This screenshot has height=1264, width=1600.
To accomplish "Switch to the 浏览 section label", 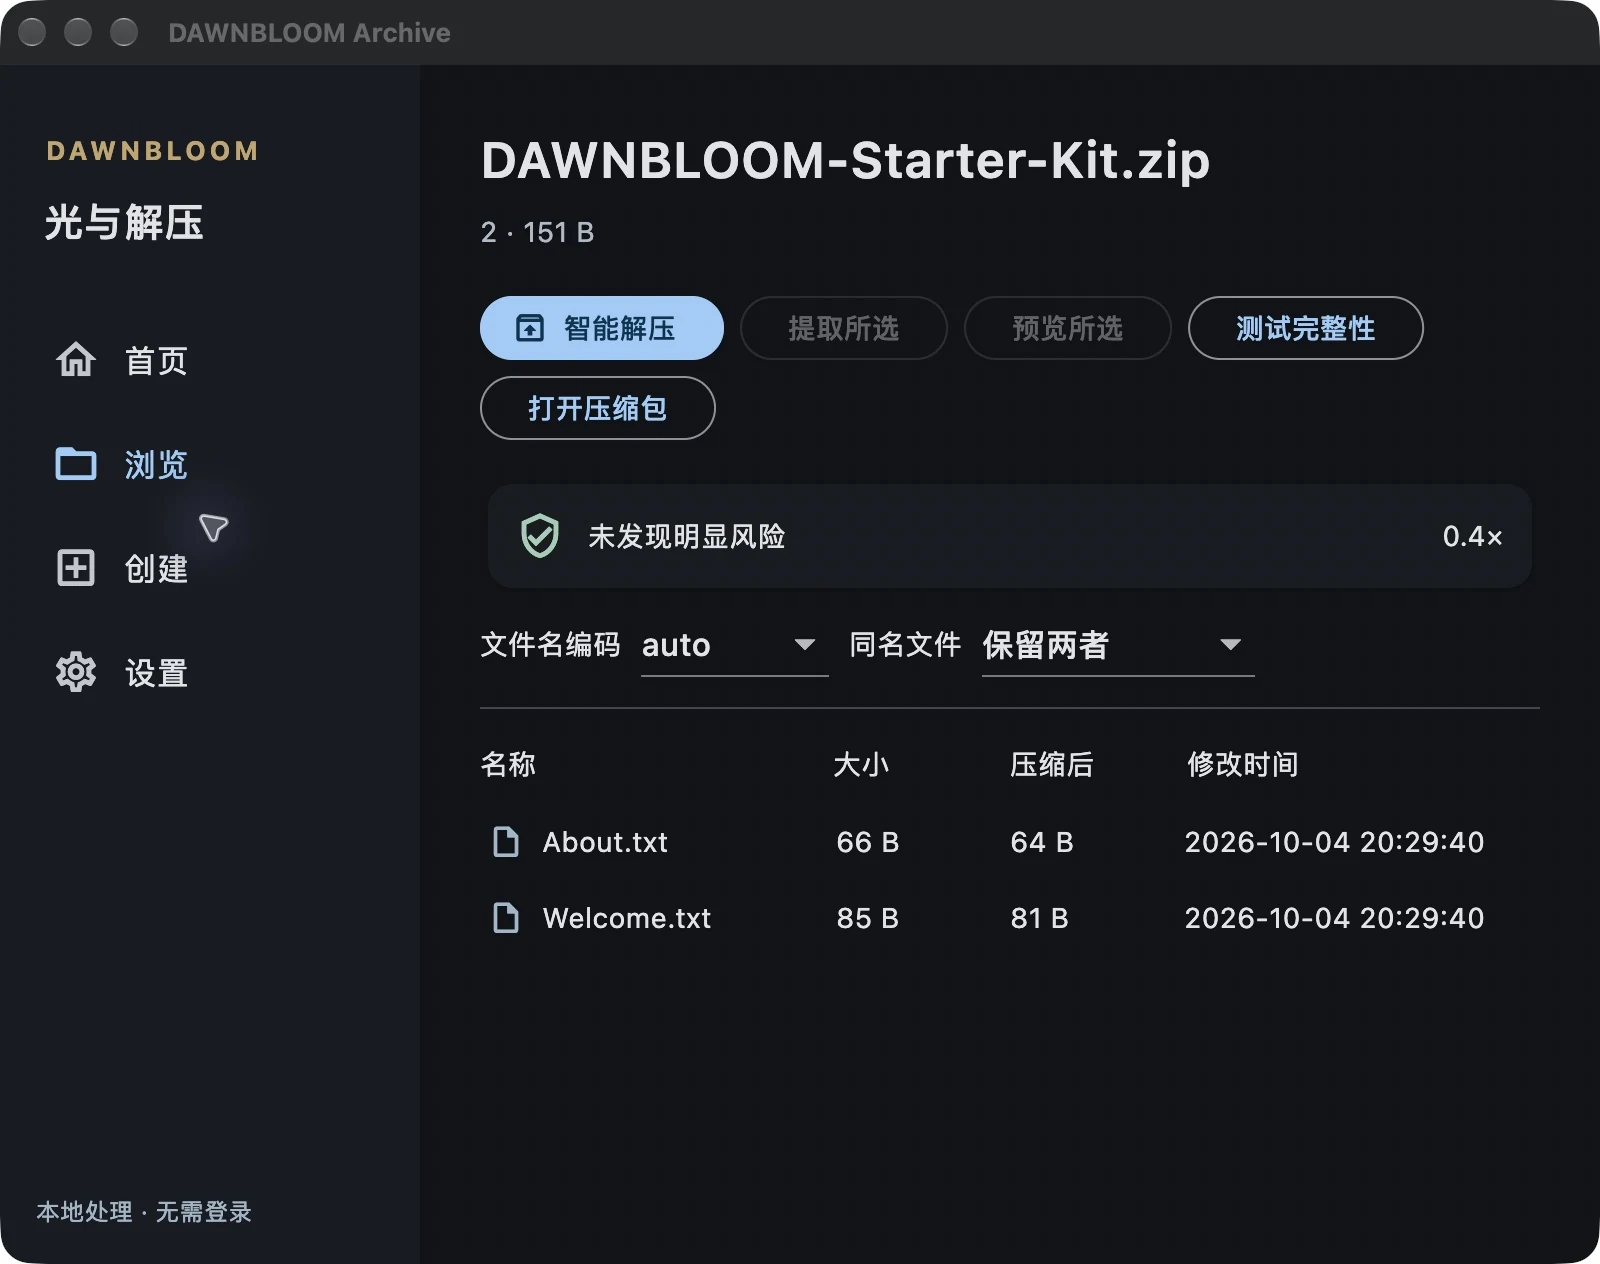I will [156, 465].
